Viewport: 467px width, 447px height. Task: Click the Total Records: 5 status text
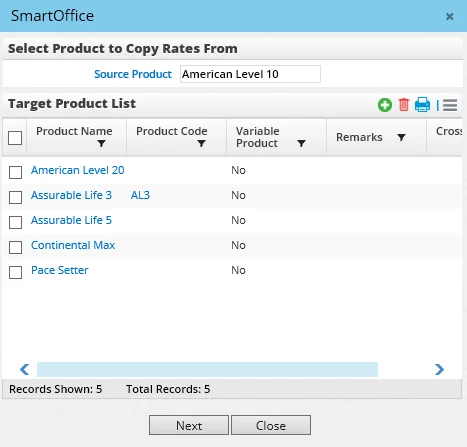tap(168, 389)
